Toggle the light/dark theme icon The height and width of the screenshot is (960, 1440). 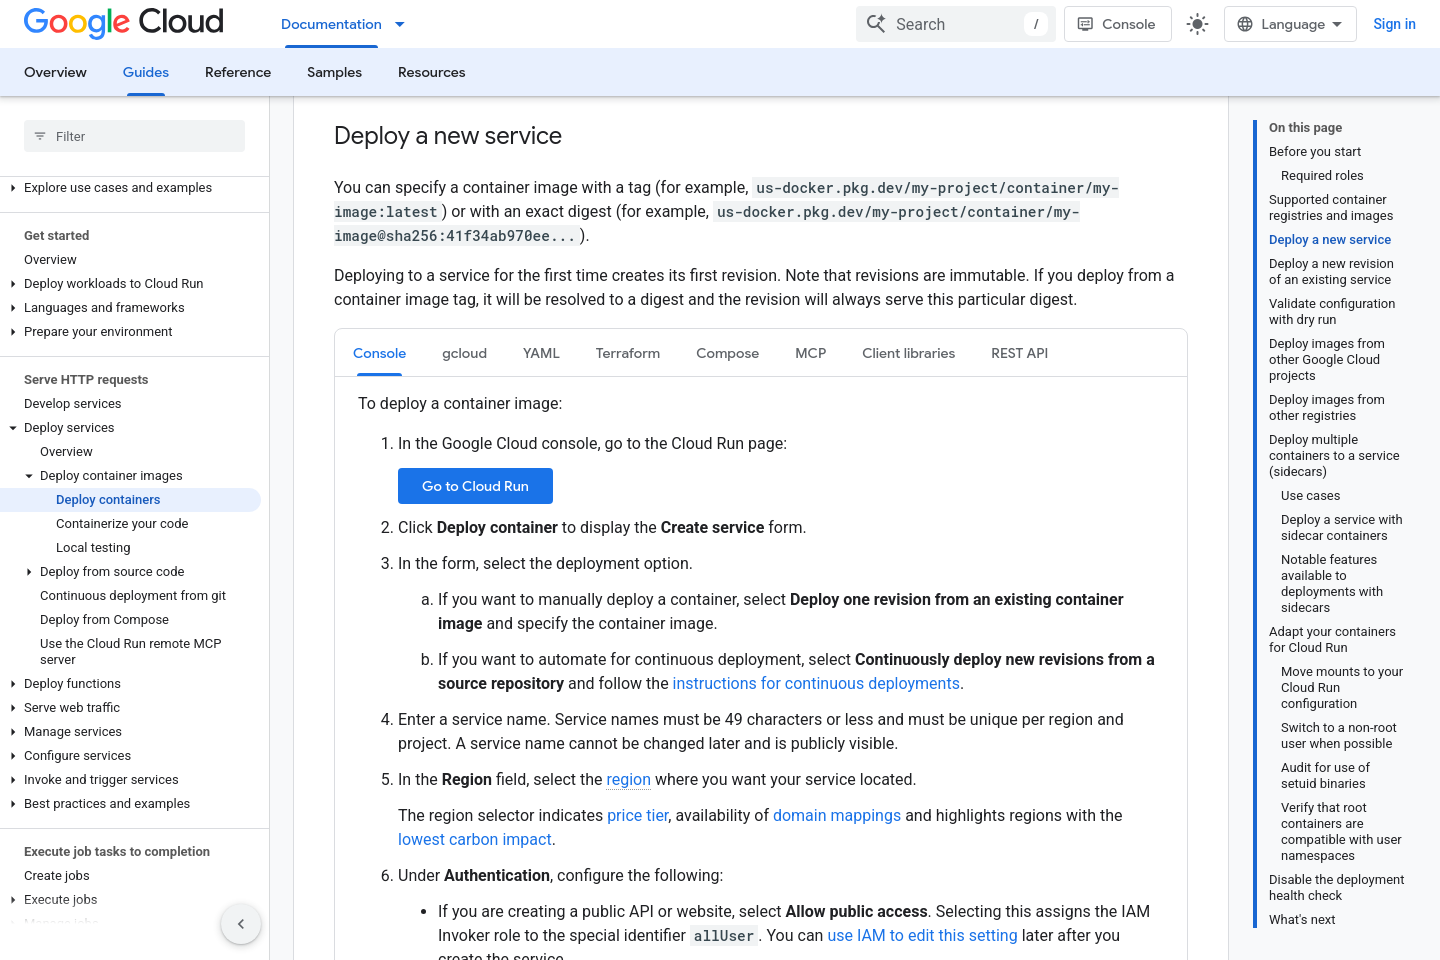click(1197, 24)
